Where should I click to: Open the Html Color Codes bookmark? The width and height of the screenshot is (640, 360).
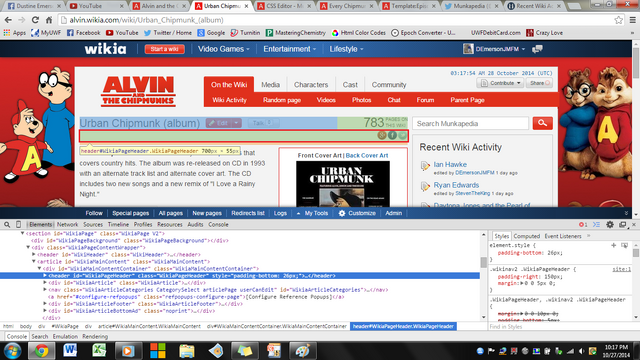coord(359,33)
